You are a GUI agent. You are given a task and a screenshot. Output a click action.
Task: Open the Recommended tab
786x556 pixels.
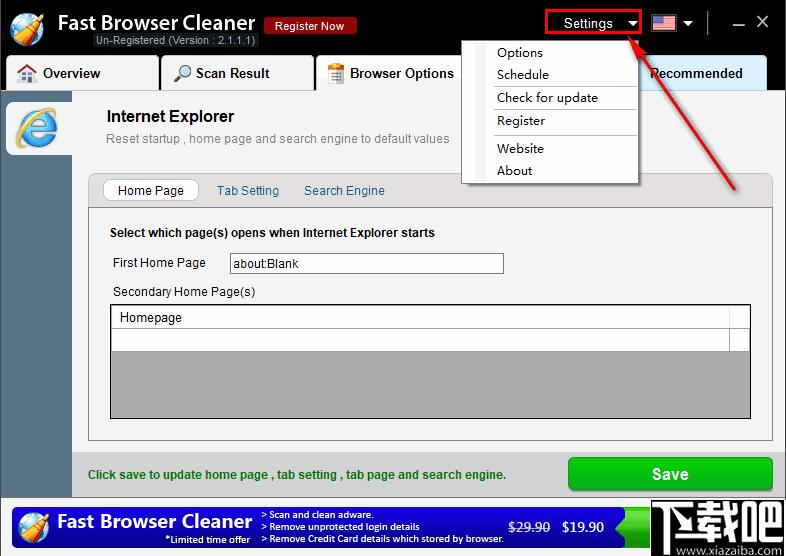pyautogui.click(x=702, y=73)
